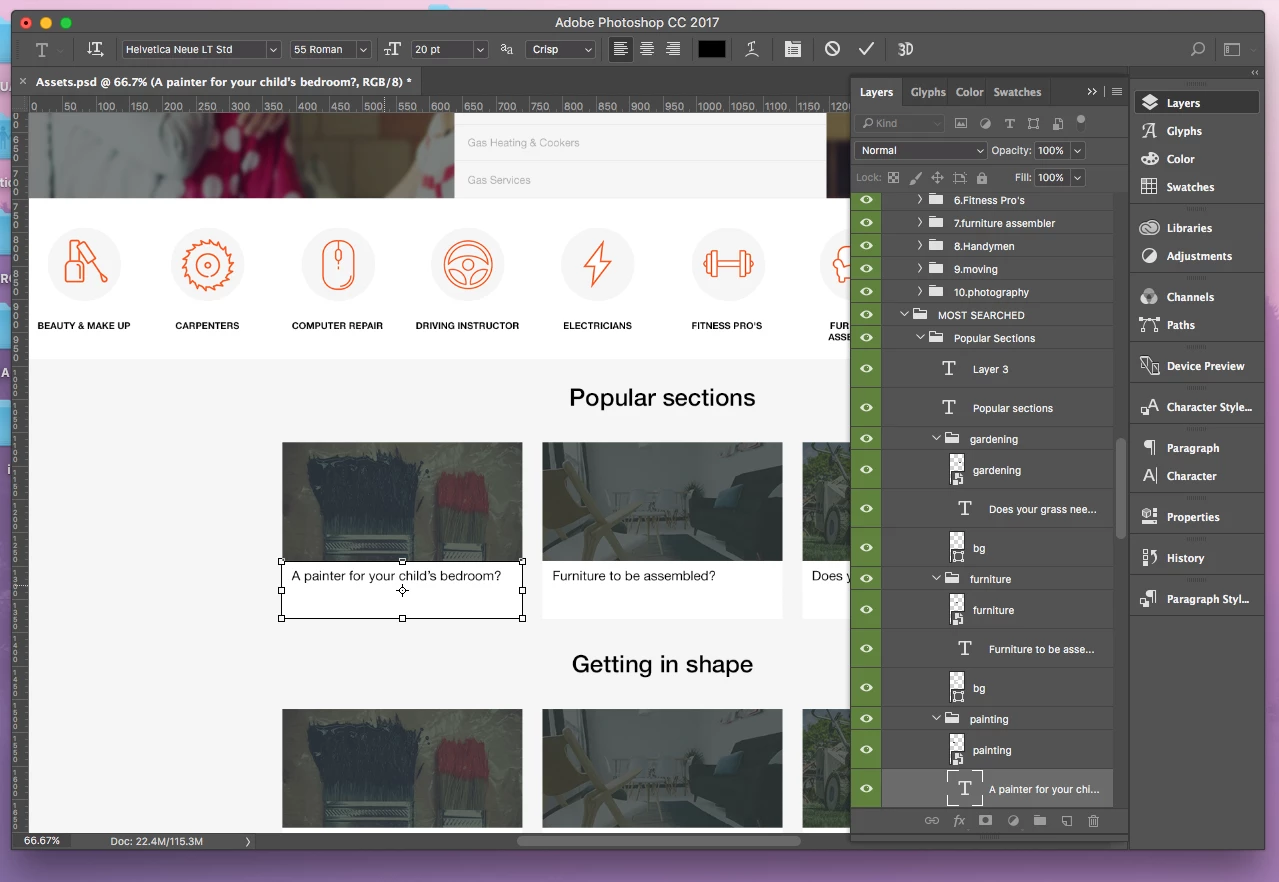Toggle the Character and Paragraph panels icon
The width and height of the screenshot is (1279, 882).
(793, 49)
